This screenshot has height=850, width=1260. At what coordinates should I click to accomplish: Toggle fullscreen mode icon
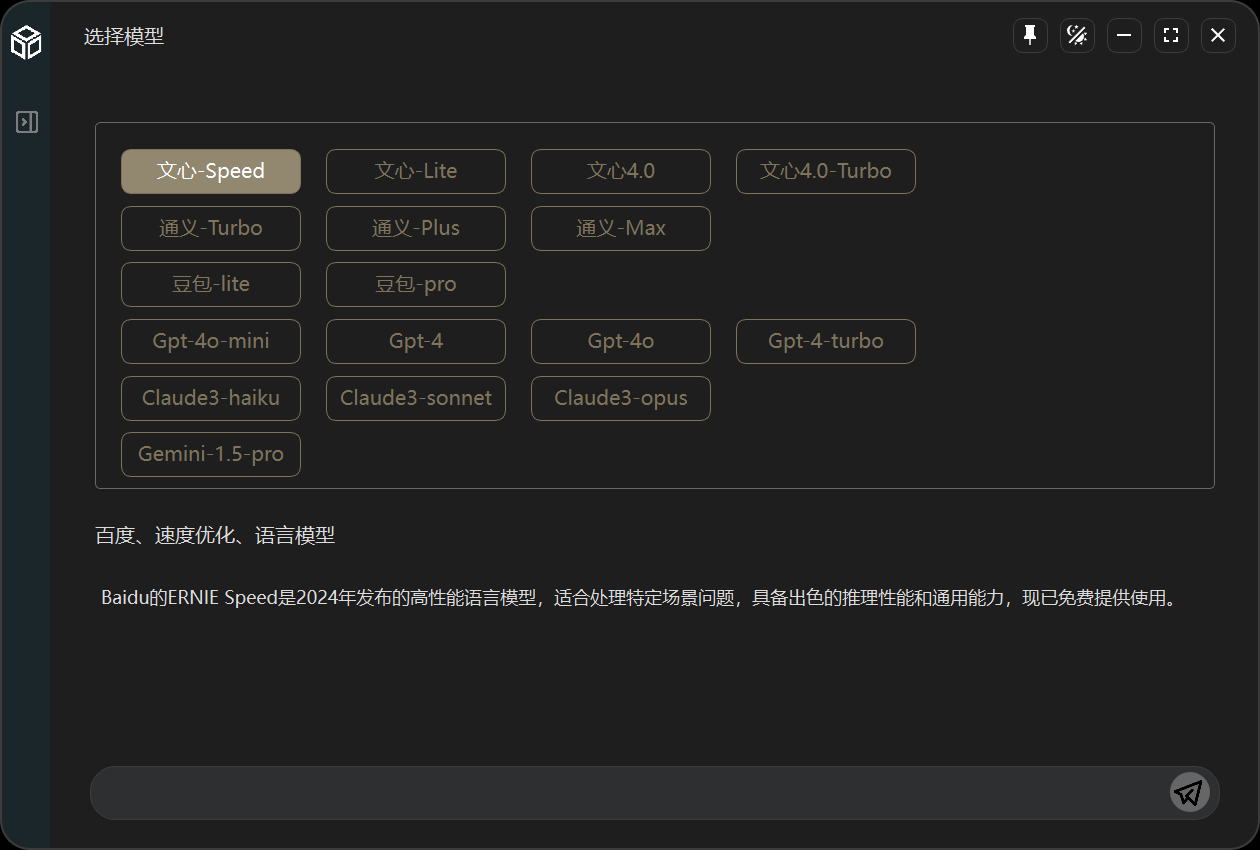tap(1171, 36)
